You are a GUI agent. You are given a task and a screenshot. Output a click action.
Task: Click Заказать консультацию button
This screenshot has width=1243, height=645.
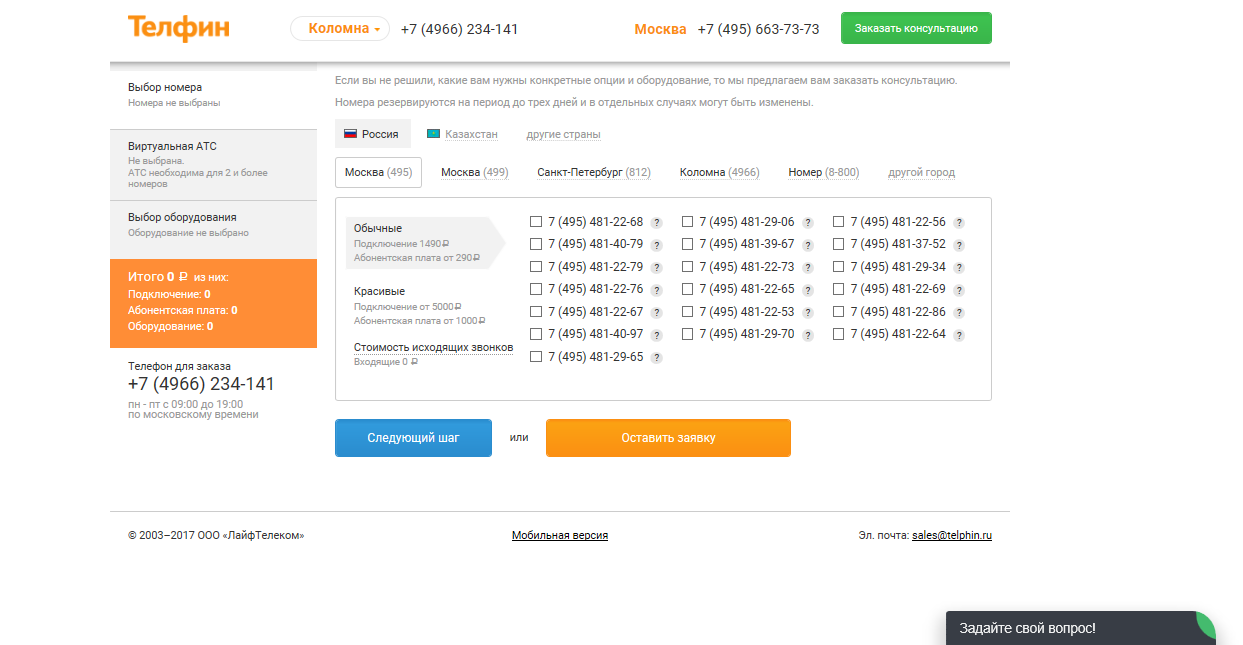(x=916, y=28)
